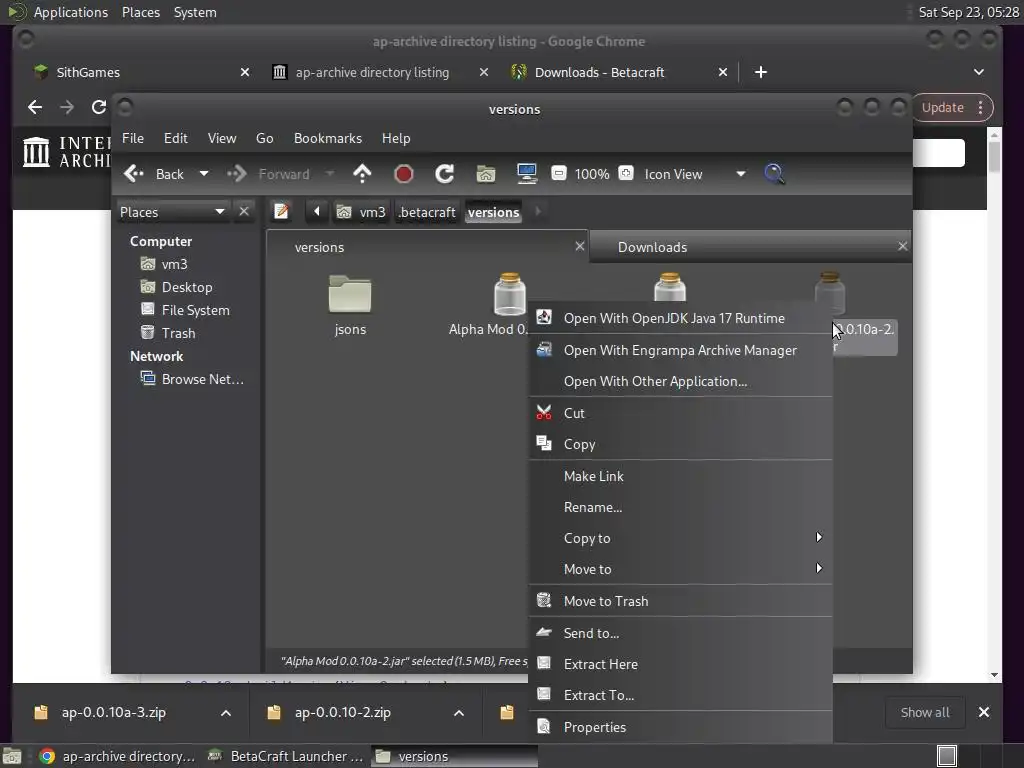Open the Icon View mode dropdown
The image size is (1024, 768).
694,174
